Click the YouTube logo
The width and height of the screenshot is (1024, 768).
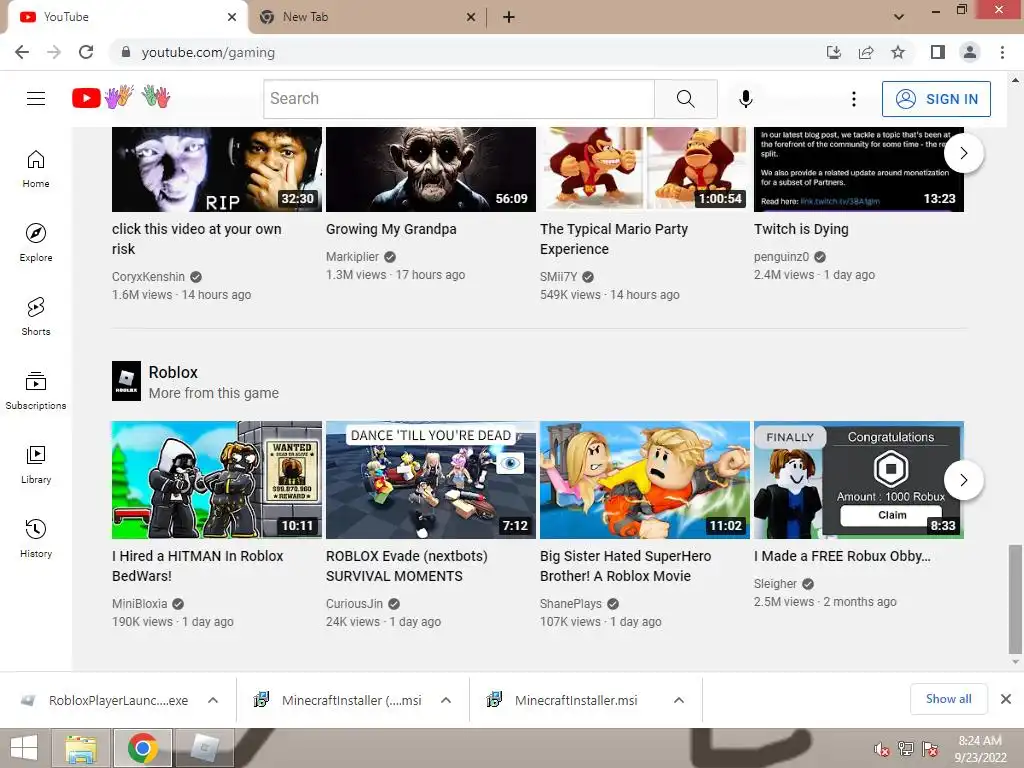click(x=121, y=97)
